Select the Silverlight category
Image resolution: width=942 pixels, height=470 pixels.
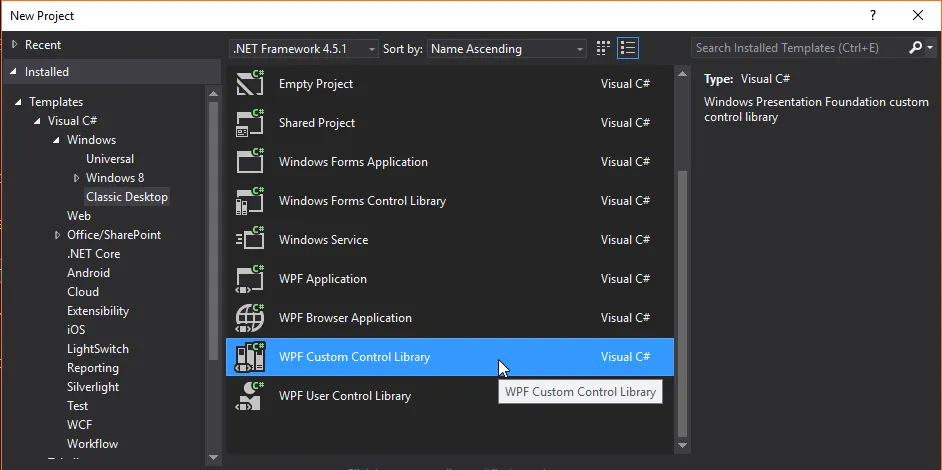pyautogui.click(x=93, y=386)
